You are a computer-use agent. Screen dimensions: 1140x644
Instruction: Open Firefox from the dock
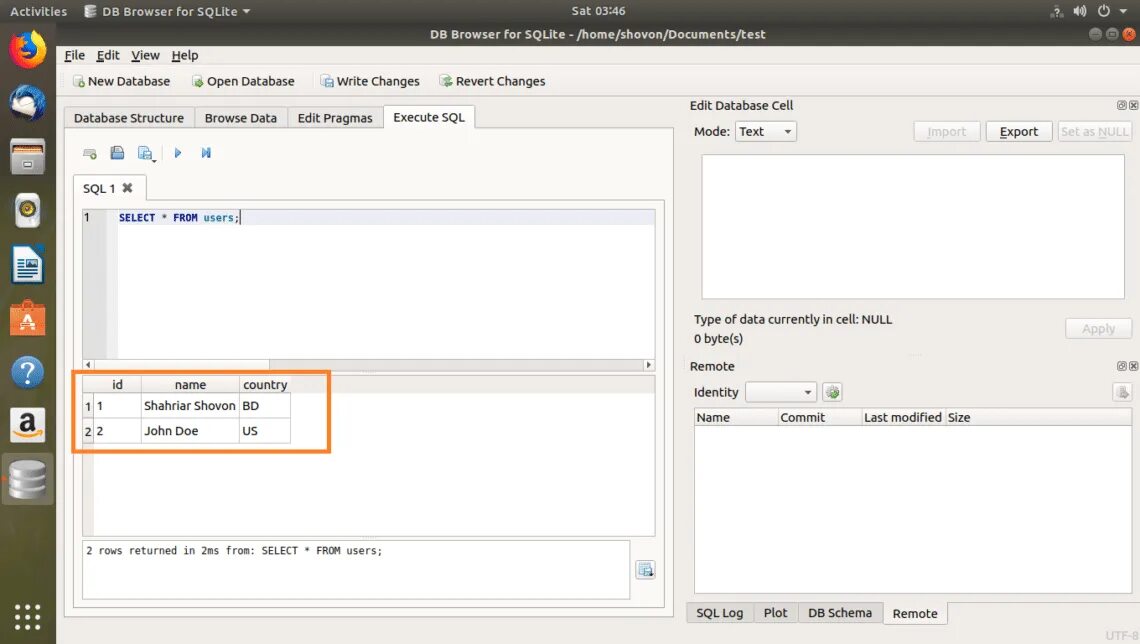(x=28, y=50)
